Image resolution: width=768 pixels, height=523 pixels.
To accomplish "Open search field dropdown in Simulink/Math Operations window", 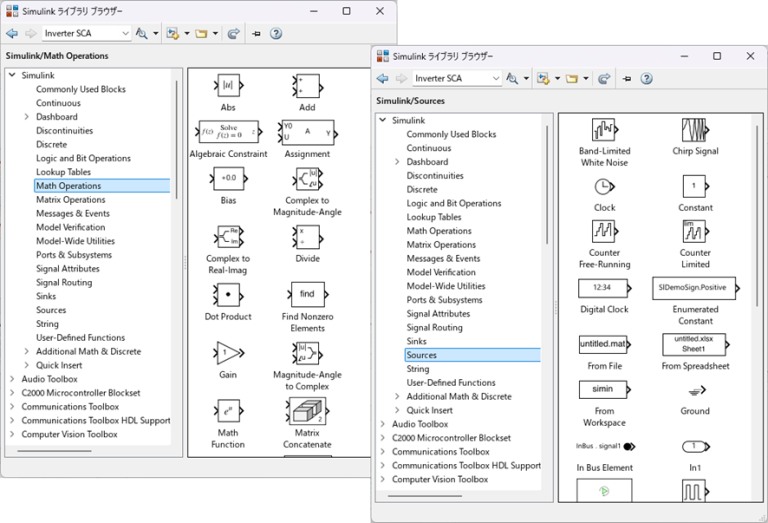I will pos(125,33).
